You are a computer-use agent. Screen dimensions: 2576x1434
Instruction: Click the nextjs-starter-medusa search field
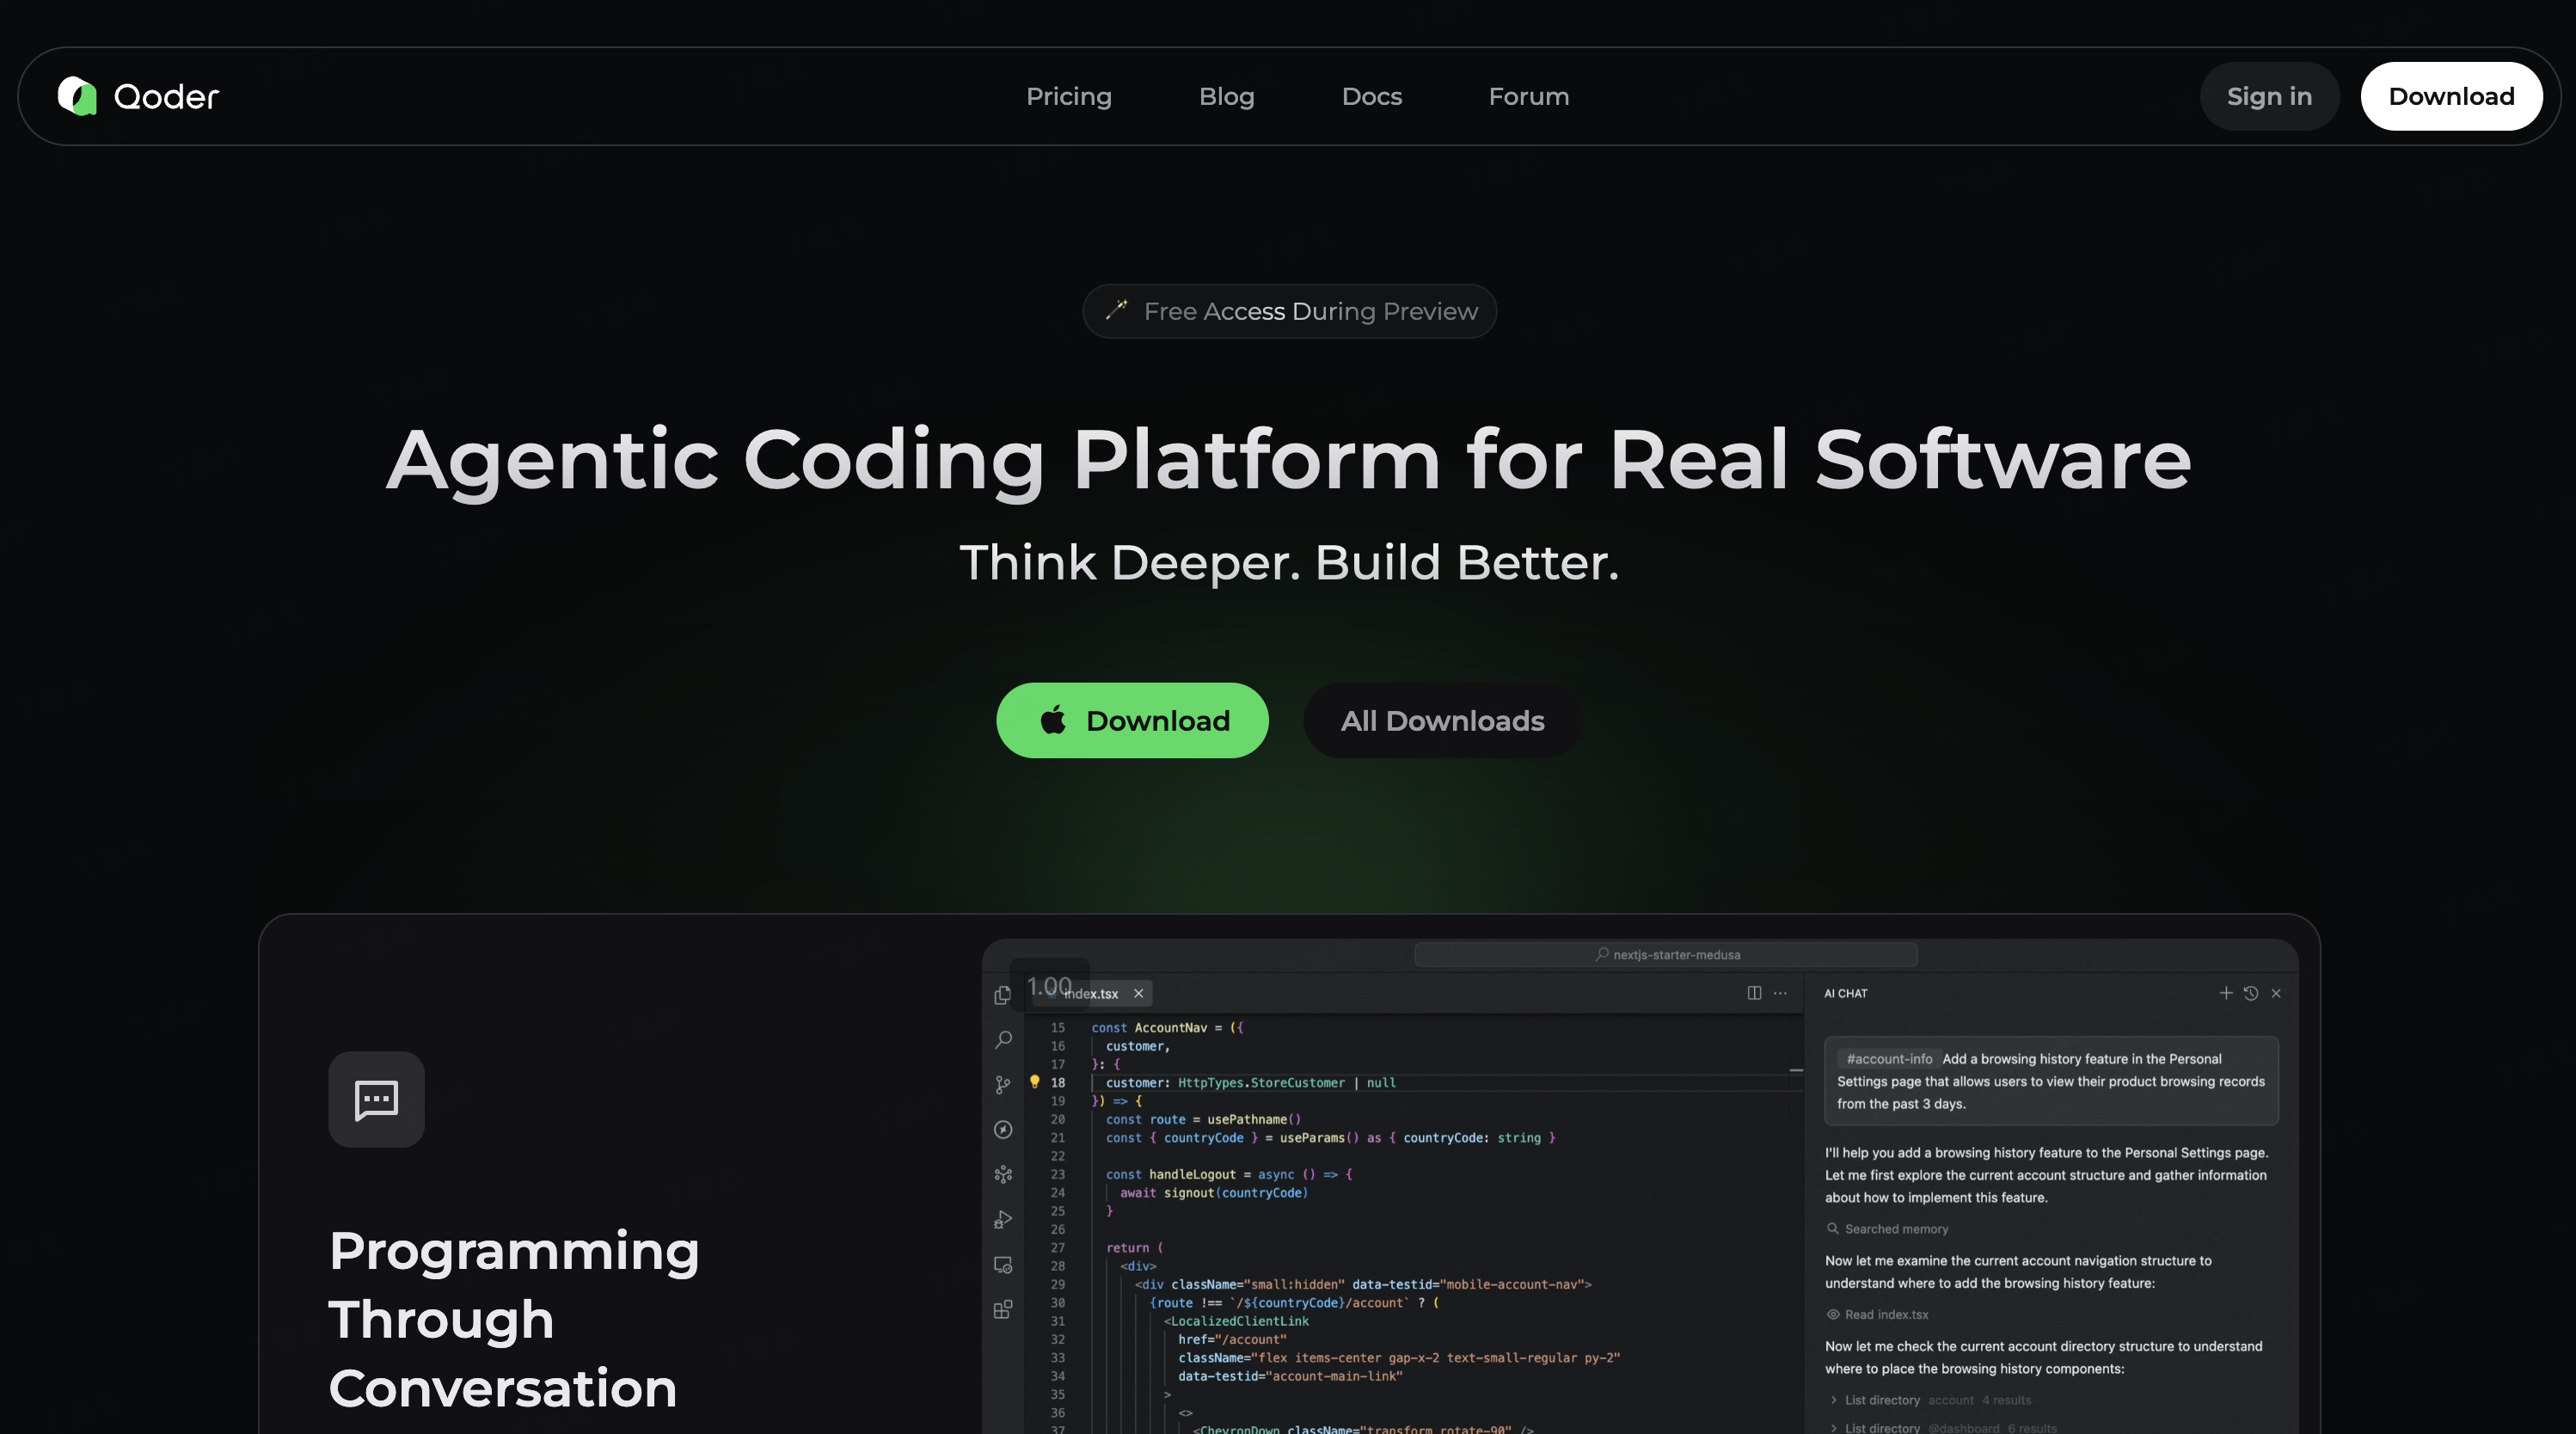click(1666, 955)
